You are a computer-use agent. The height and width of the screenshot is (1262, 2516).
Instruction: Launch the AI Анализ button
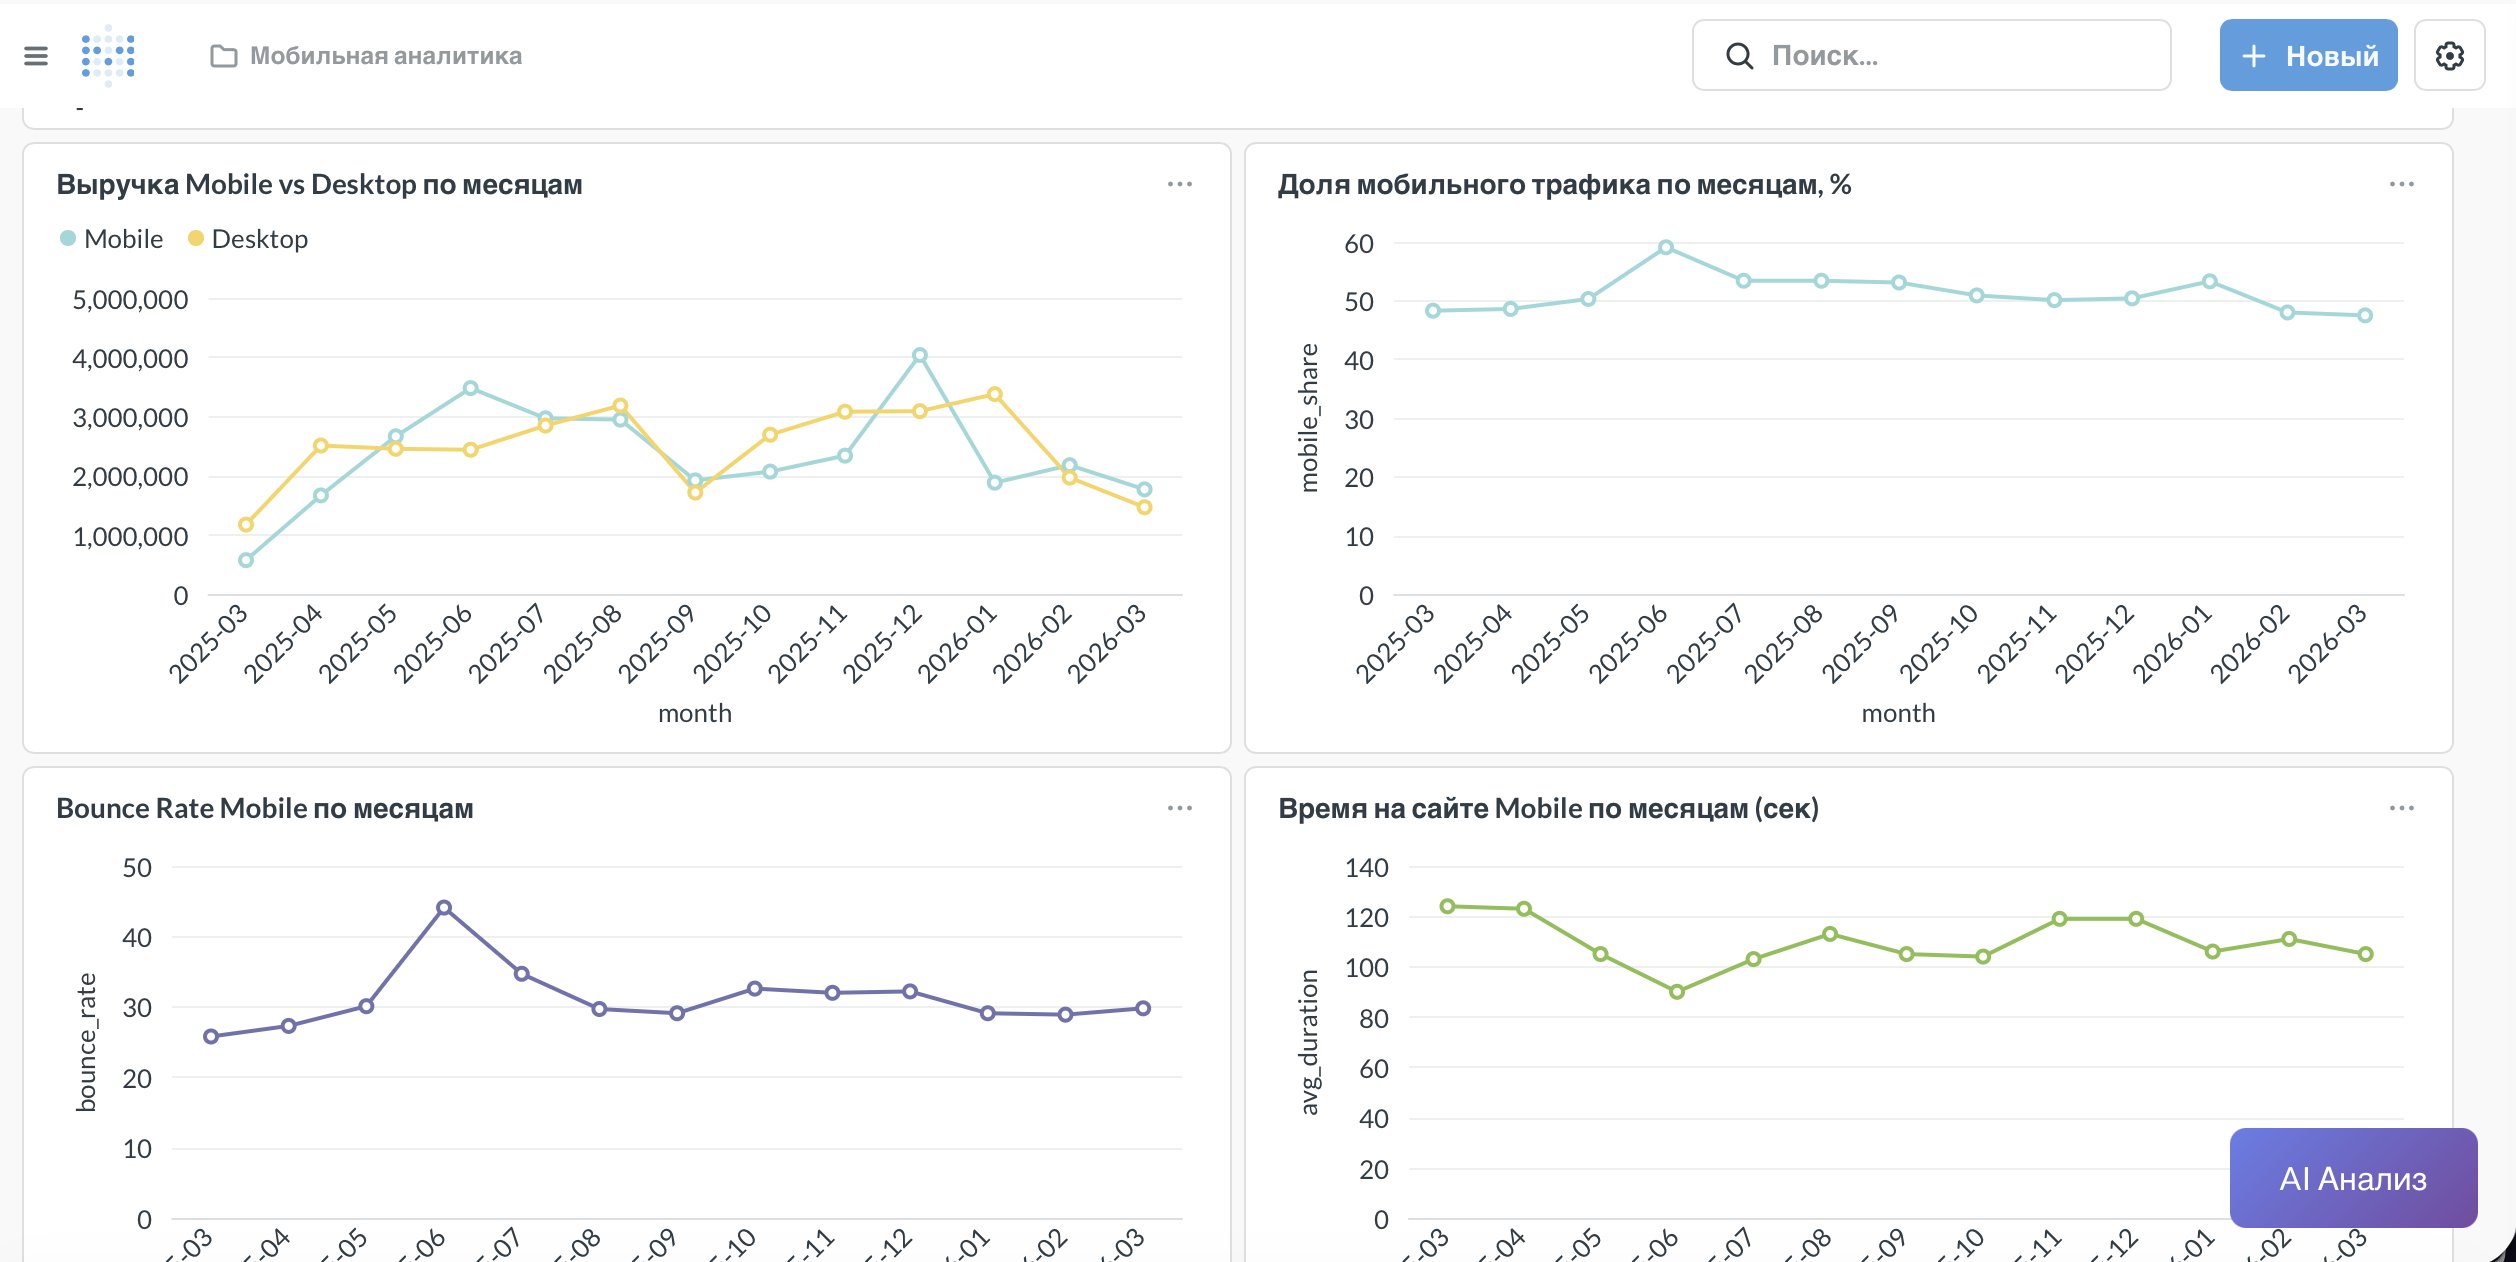(2352, 1178)
